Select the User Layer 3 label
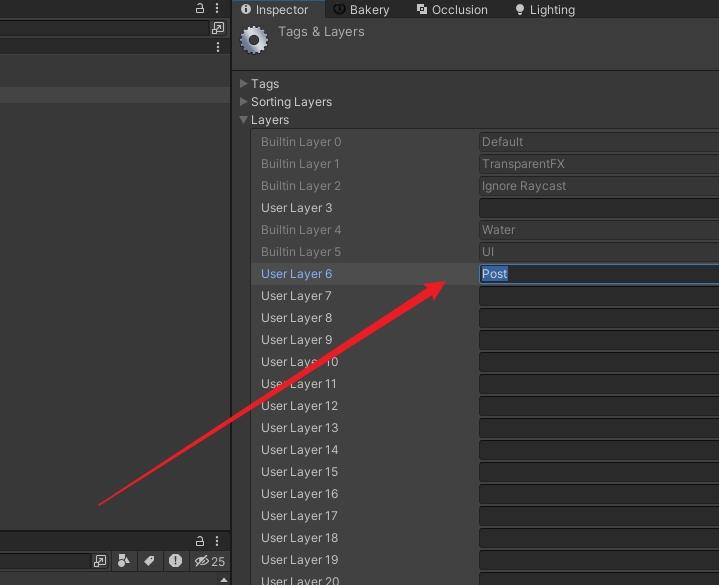The height and width of the screenshot is (585, 719). [x=296, y=208]
